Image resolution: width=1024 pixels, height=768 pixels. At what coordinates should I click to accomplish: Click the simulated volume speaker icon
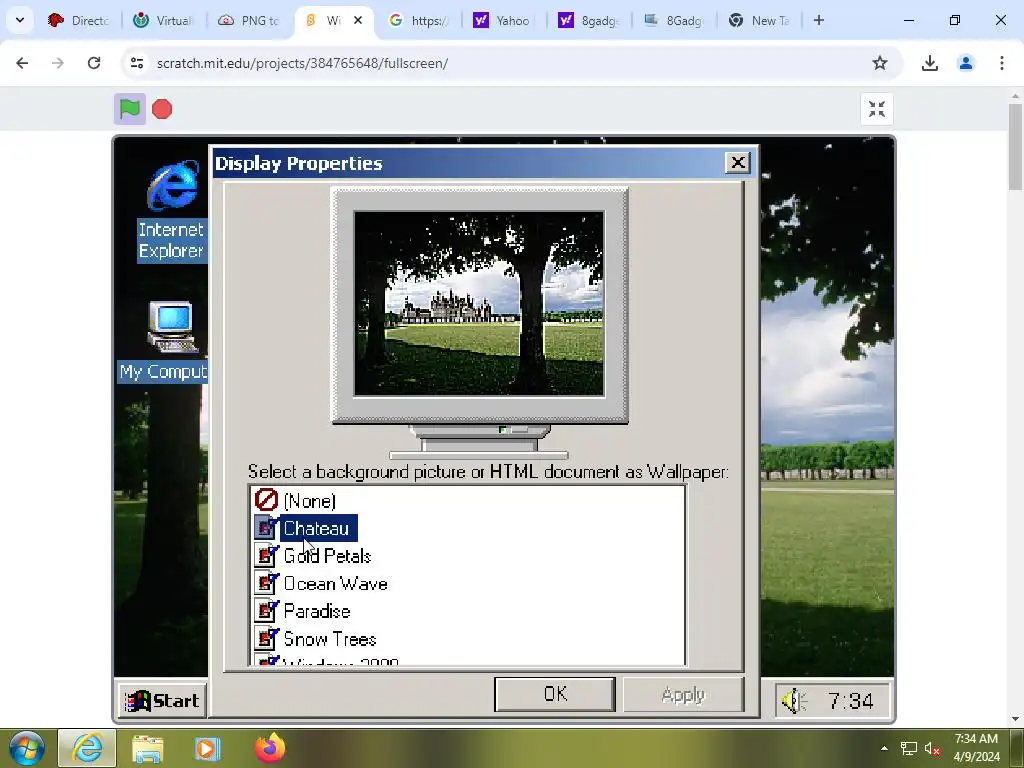[794, 701]
